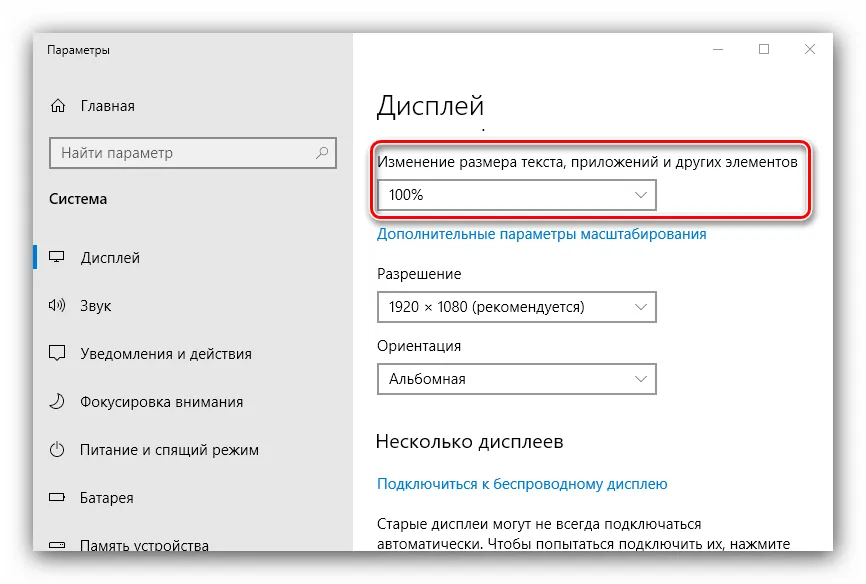Go to Уведомления и действия
The height and width of the screenshot is (584, 866).
[x=166, y=354]
